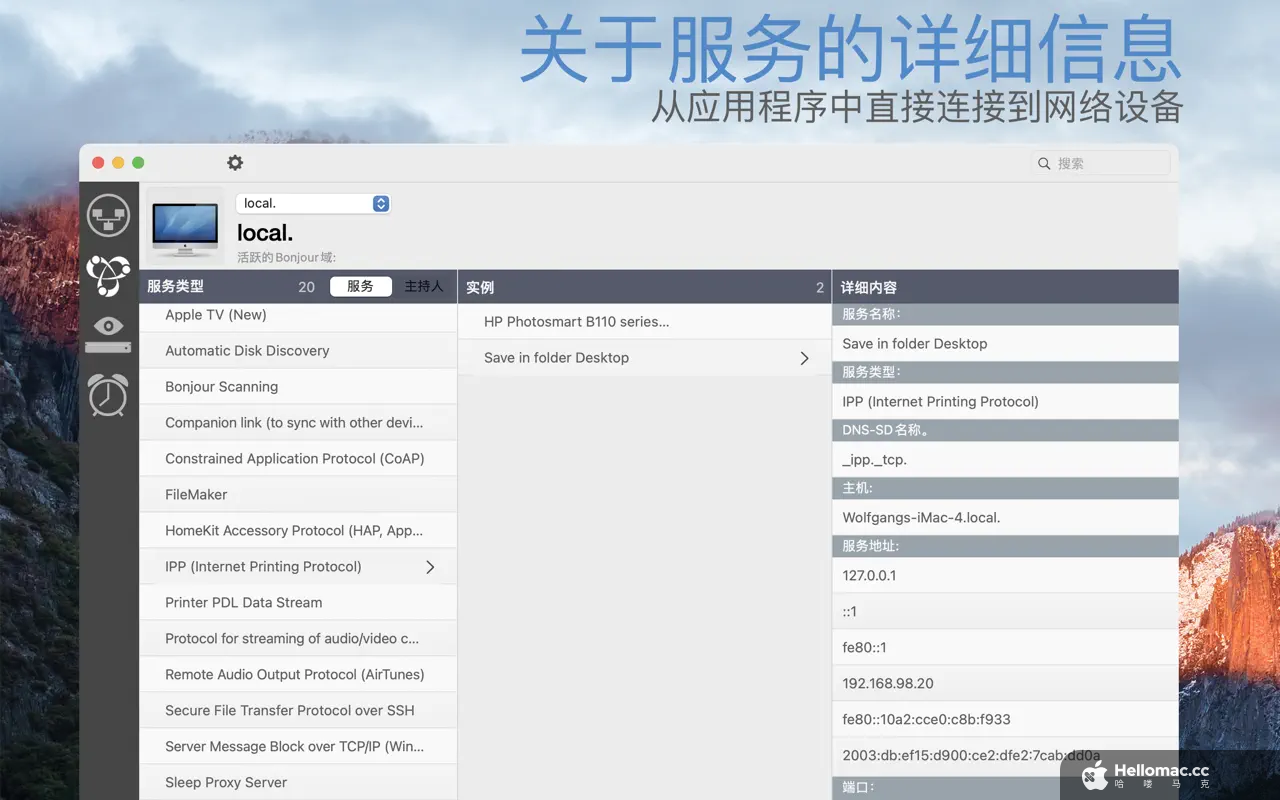
Task: Select Automatic Disk Discovery row
Action: coord(298,351)
